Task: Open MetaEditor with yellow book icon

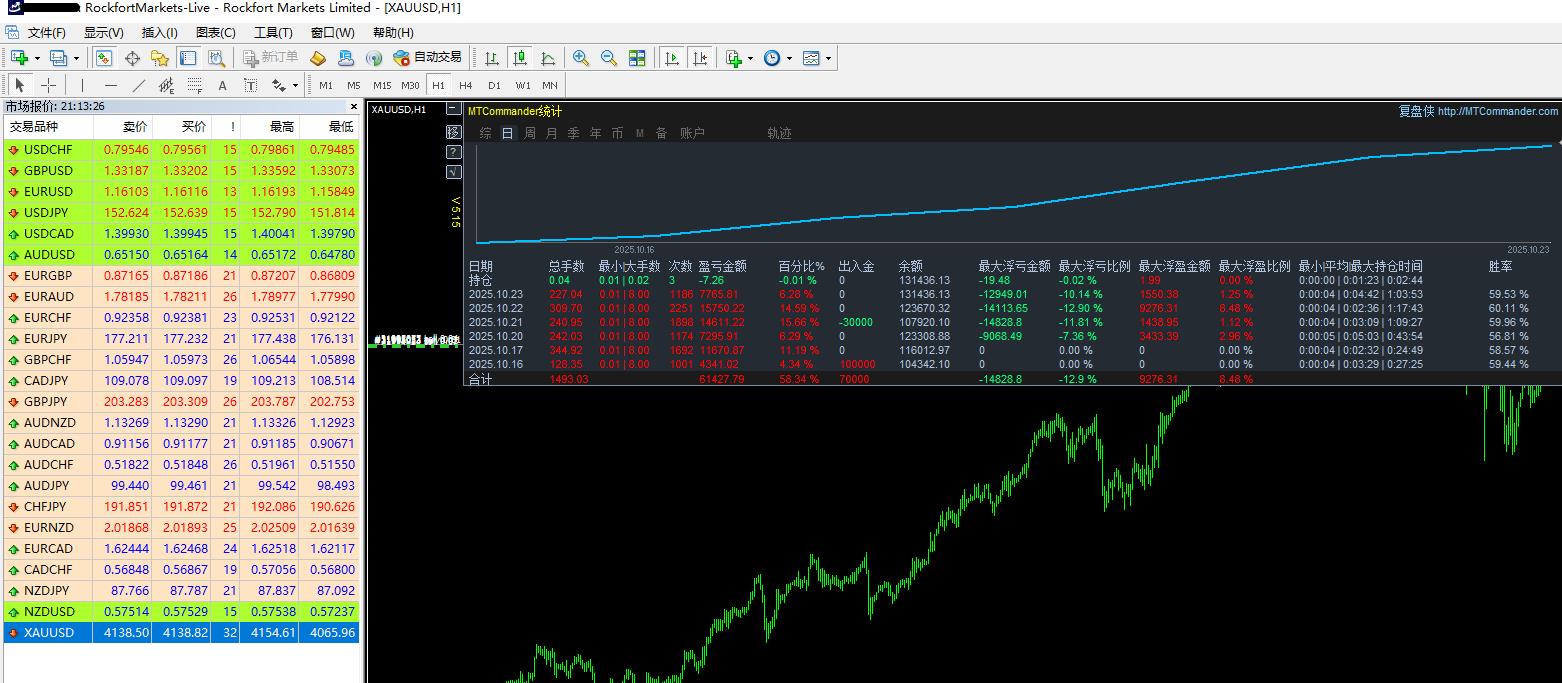Action: point(318,58)
